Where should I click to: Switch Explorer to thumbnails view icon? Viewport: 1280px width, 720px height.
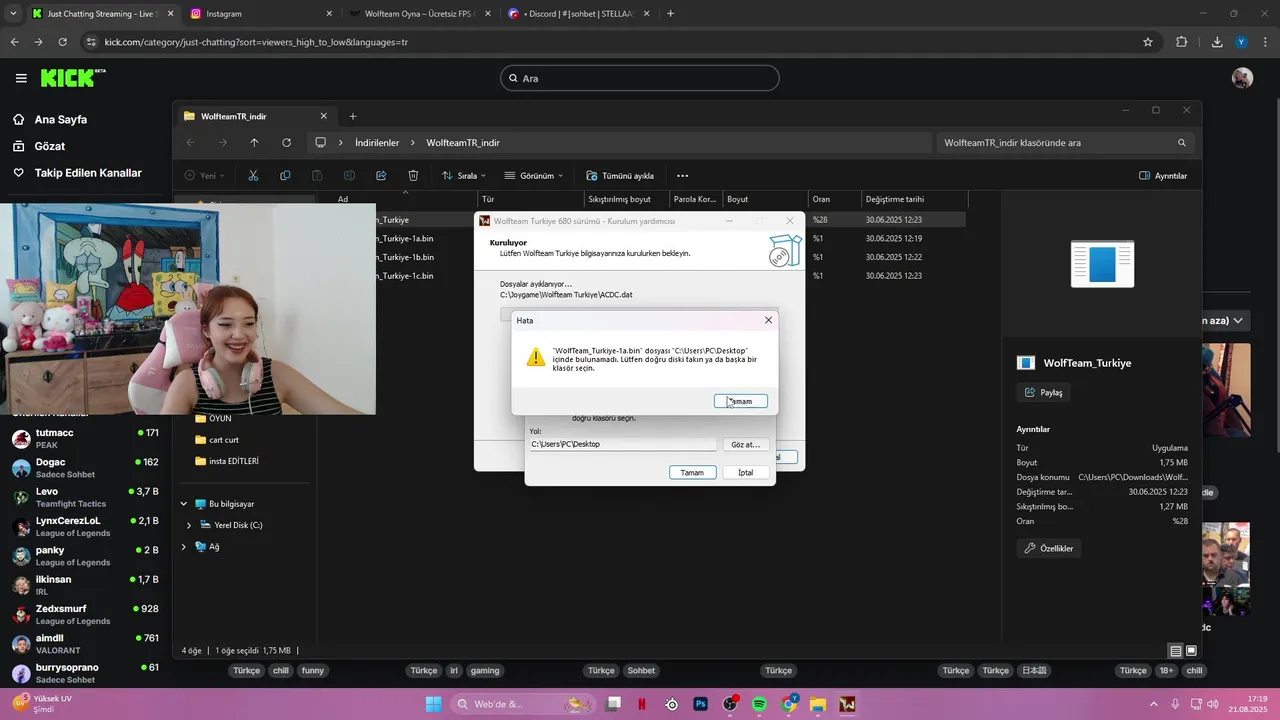[1191, 651]
